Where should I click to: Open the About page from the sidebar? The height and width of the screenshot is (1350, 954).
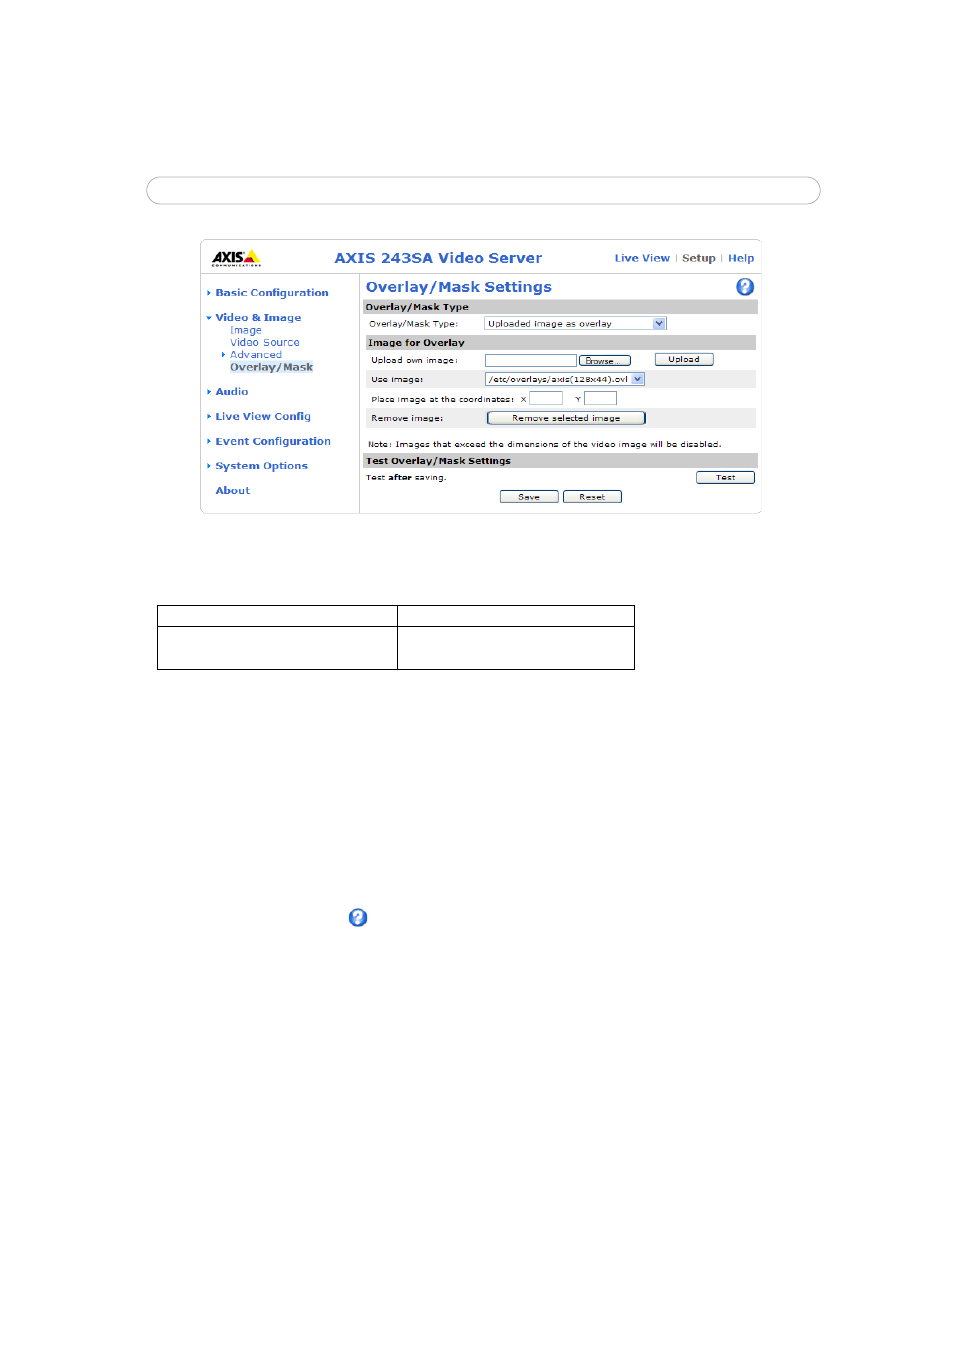pos(233,491)
